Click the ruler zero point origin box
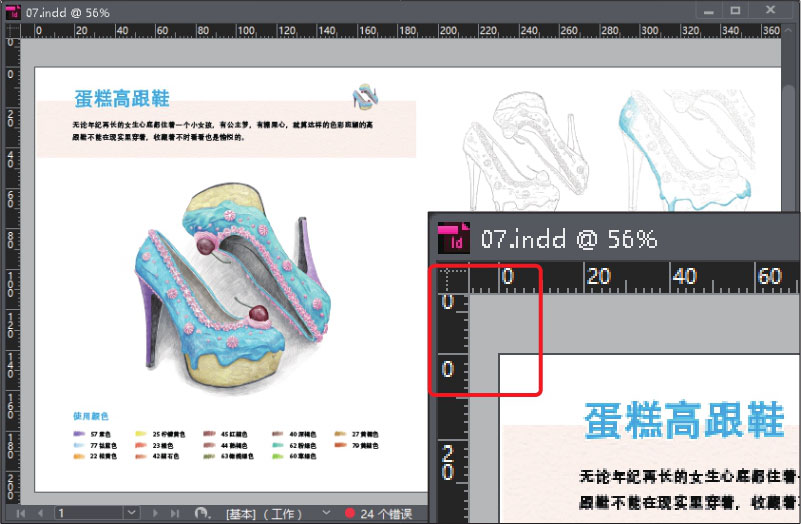This screenshot has height=524, width=801. click(x=11, y=30)
